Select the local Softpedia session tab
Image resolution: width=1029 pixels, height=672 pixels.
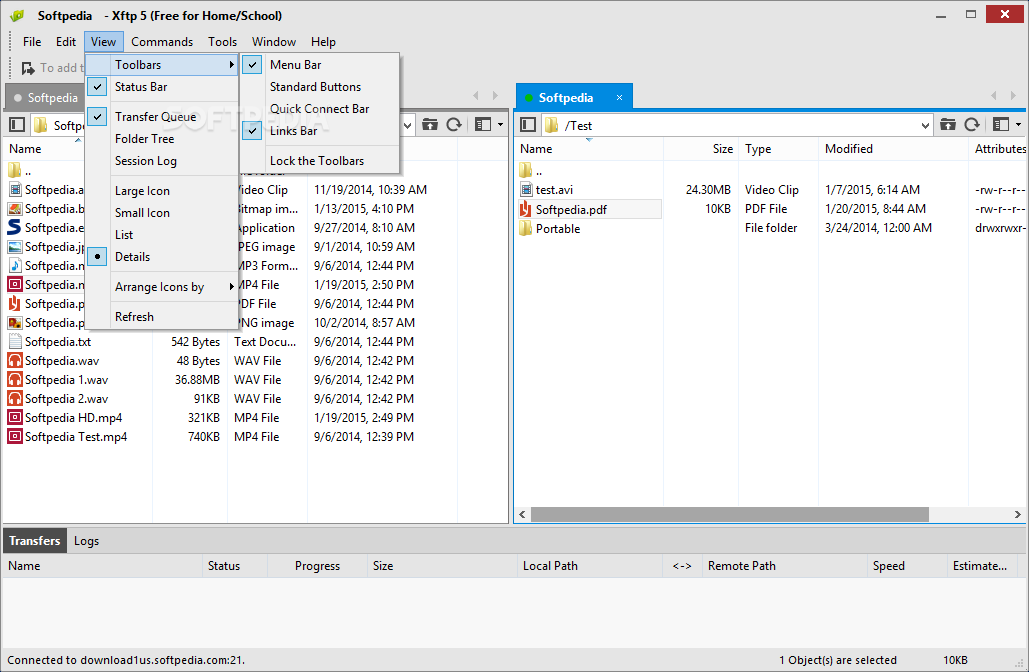coord(46,97)
